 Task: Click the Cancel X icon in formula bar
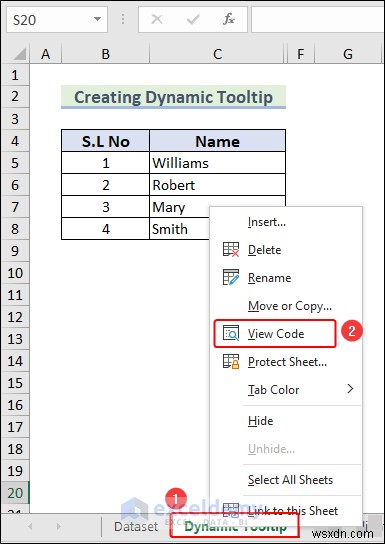click(157, 19)
